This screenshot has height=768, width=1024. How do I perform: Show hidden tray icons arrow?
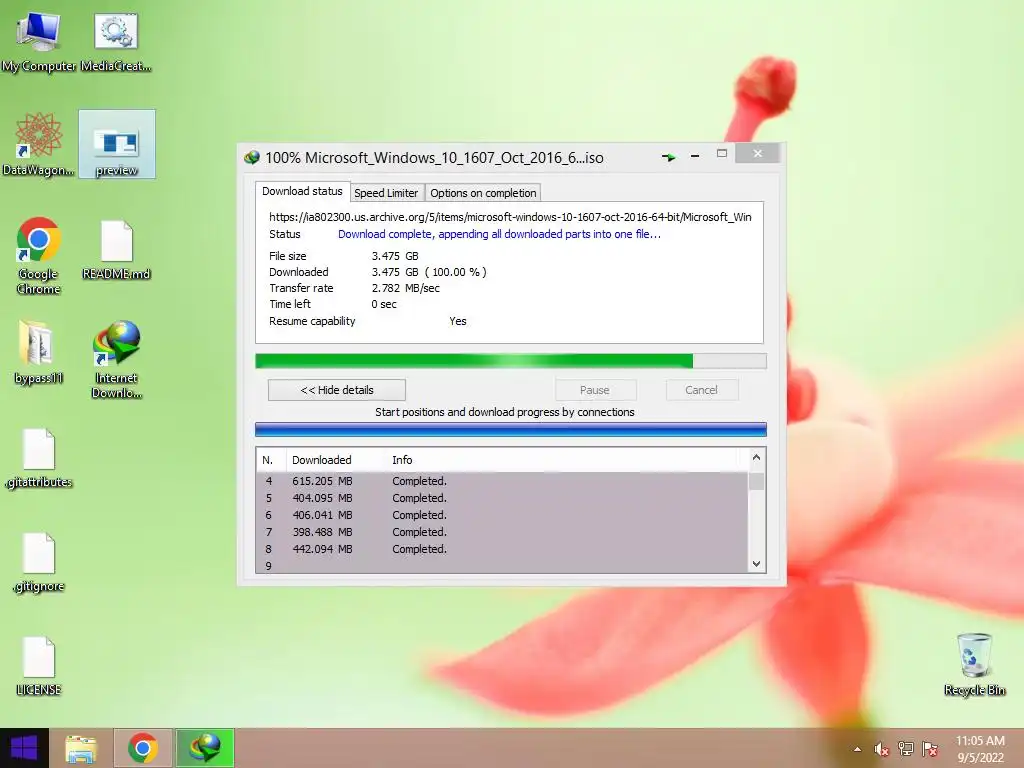pos(857,749)
